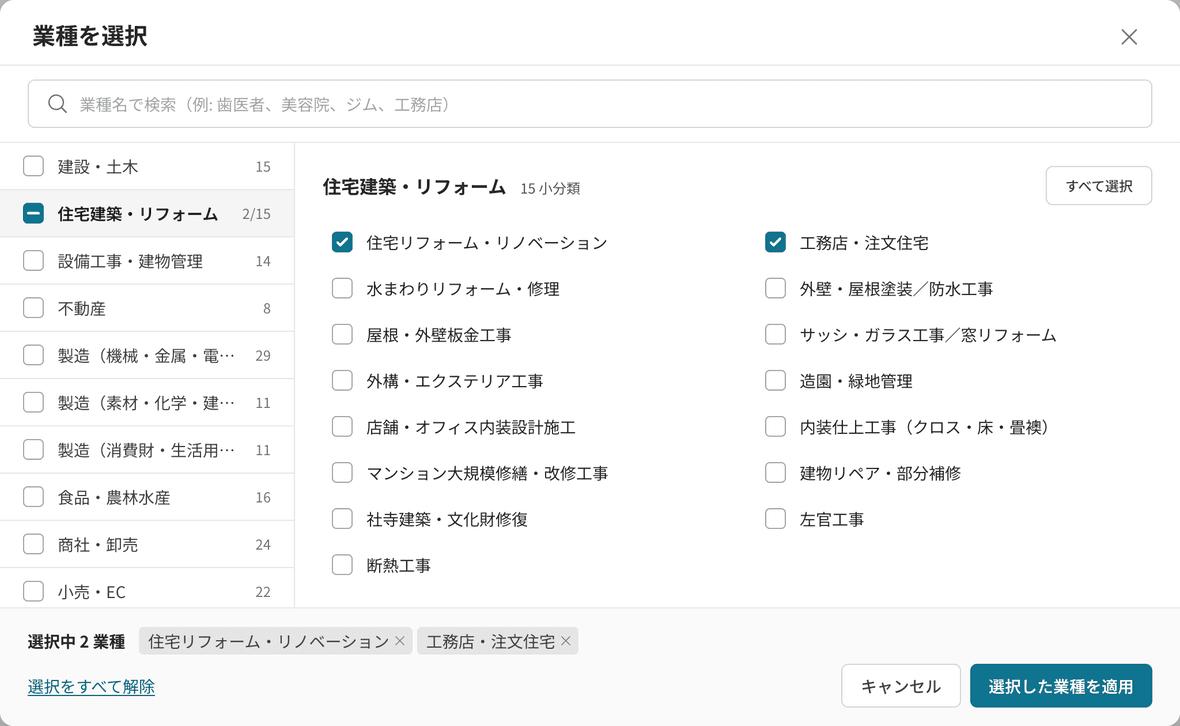The width and height of the screenshot is (1180, 726).
Task: Remove the 工務店・注文住宅 chip via its X
Action: 566,641
